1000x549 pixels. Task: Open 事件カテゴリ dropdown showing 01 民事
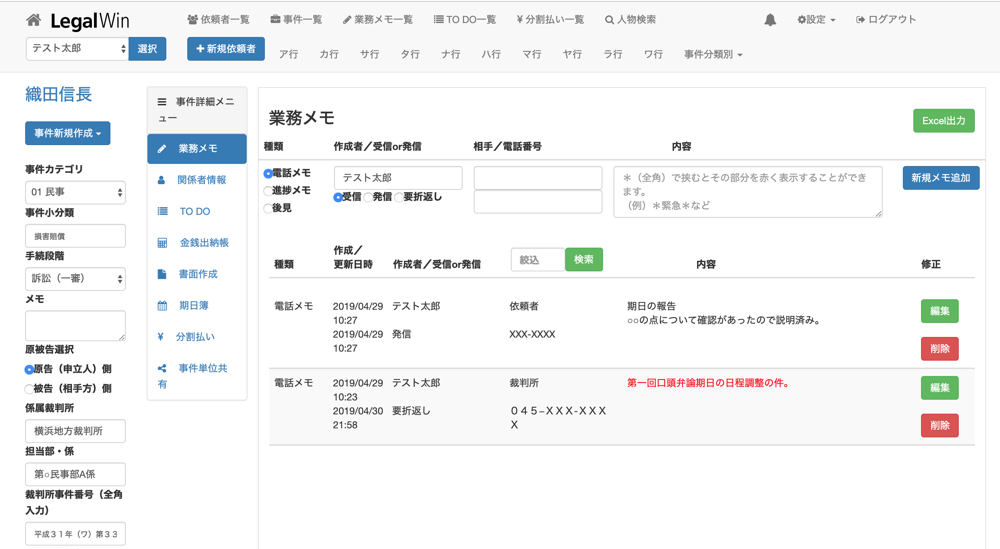[x=75, y=192]
